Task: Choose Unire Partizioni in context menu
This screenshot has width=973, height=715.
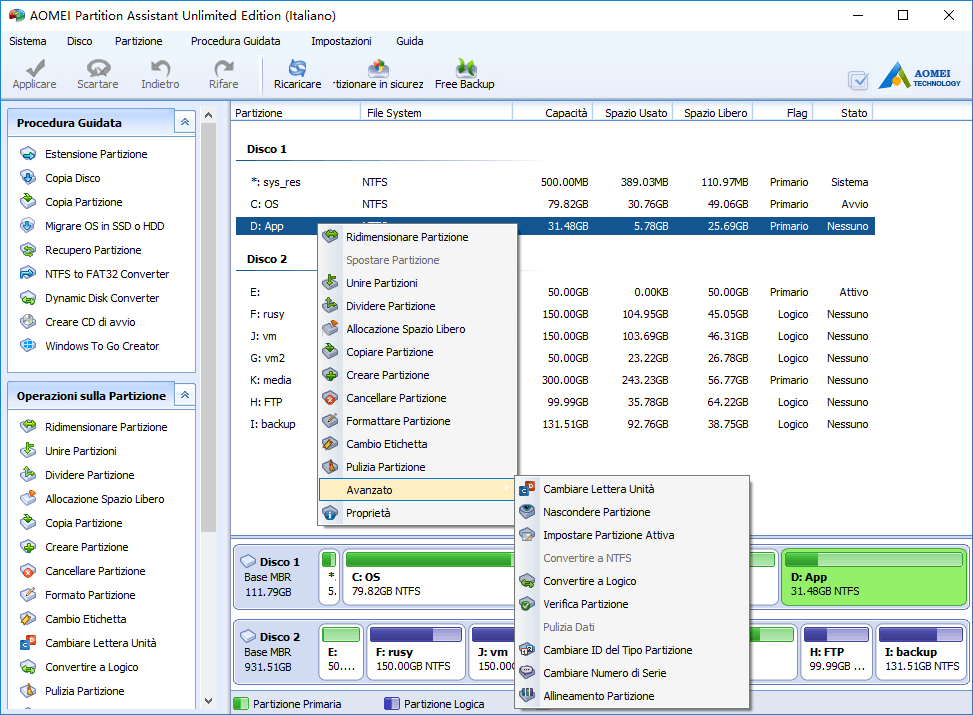Action: pyautogui.click(x=418, y=282)
